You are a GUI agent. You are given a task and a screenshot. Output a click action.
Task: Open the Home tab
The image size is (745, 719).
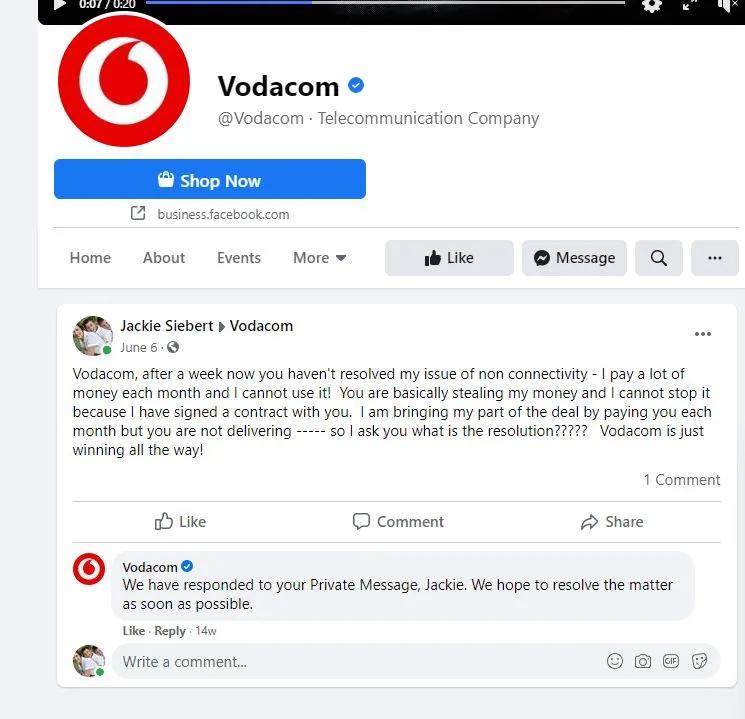90,258
